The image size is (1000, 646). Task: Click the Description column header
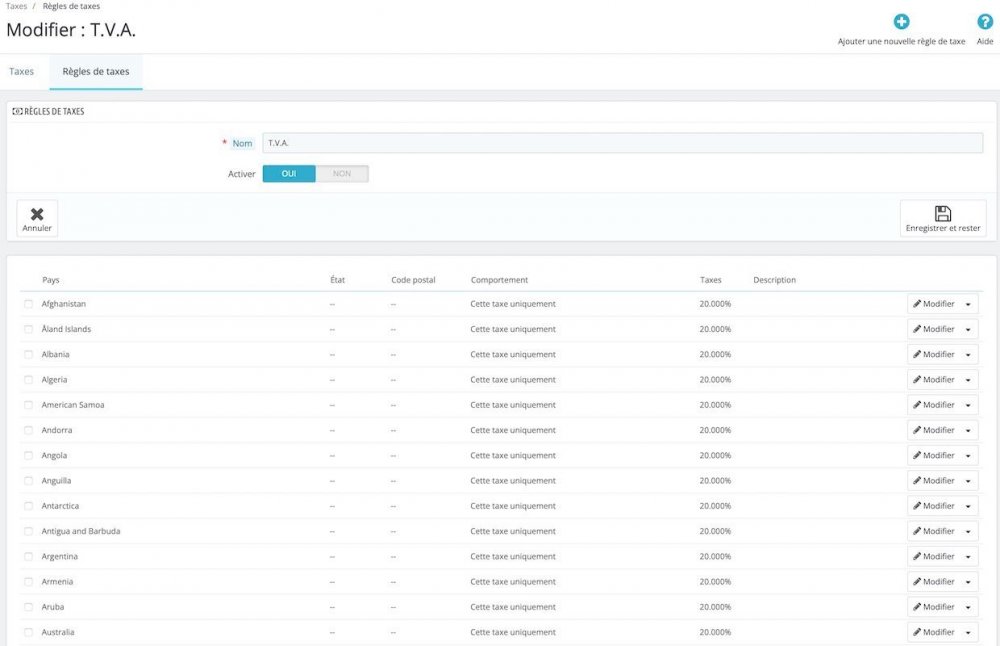774,280
